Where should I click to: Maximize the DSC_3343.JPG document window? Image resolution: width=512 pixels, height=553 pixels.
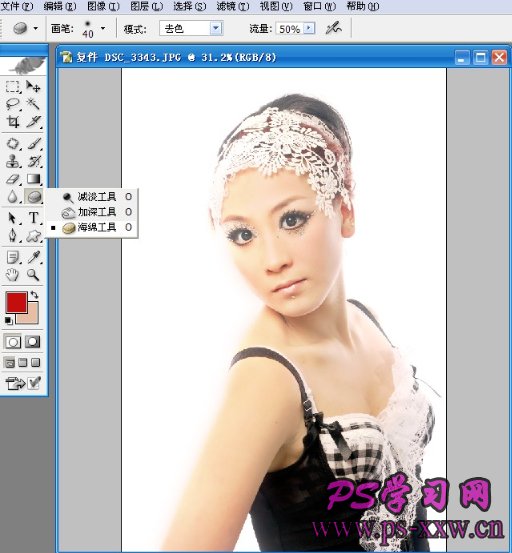[481, 57]
